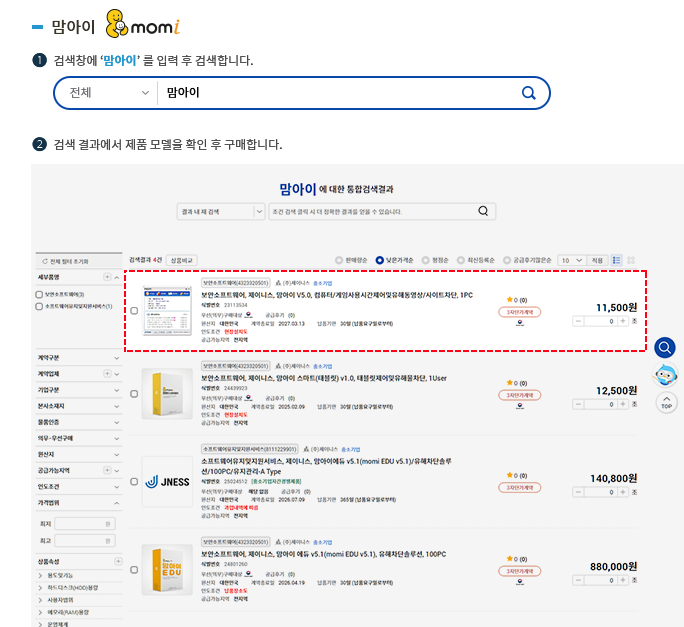684x627 pixels.
Task: Increase quantity for the 12,500원 product
Action: click(x=622, y=404)
